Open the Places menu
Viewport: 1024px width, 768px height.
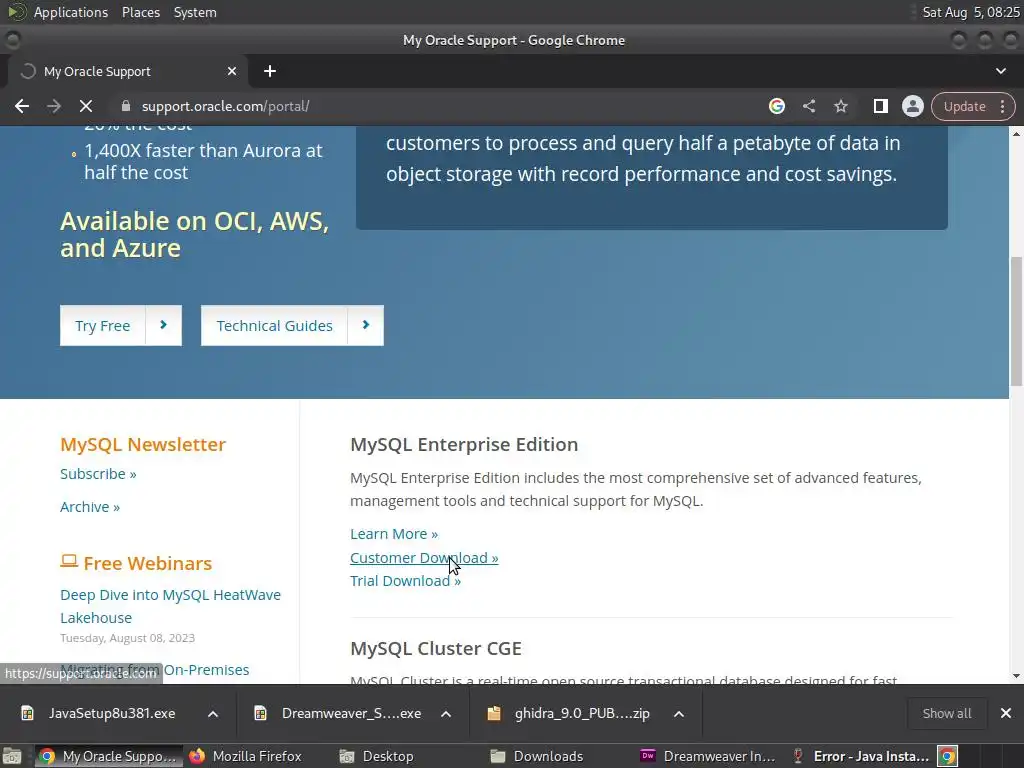(x=141, y=12)
